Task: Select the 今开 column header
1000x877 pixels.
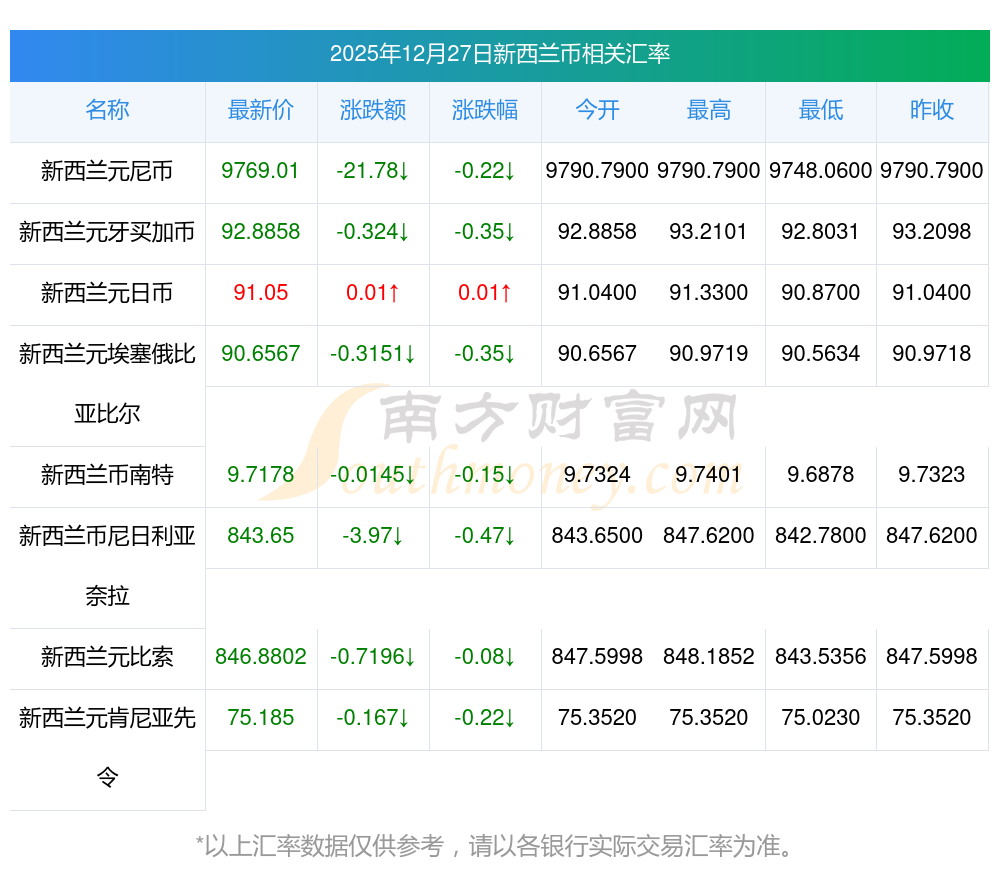Action: [597, 110]
